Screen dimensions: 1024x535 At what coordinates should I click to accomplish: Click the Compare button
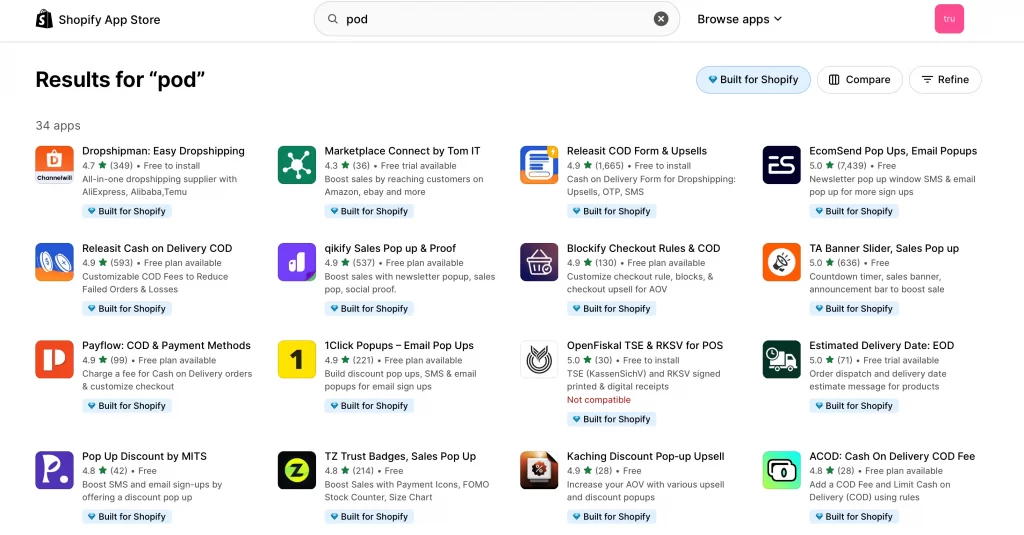tap(859, 80)
